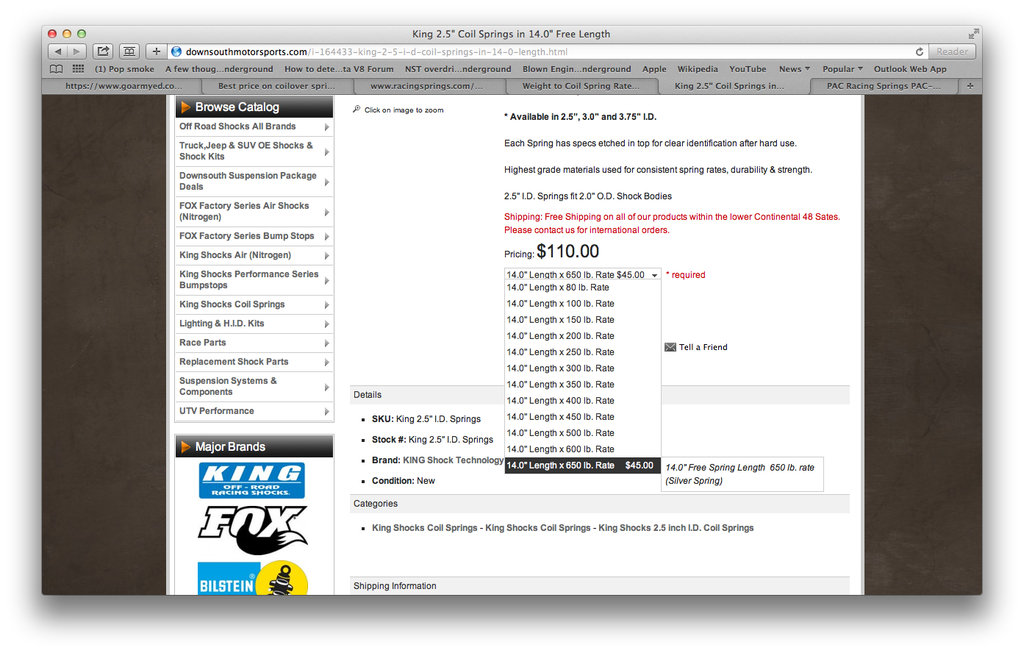Screen dimensions: 1024x653
Task: Select 14.0" Length x 350 lb. Rate option
Action: tap(583, 385)
